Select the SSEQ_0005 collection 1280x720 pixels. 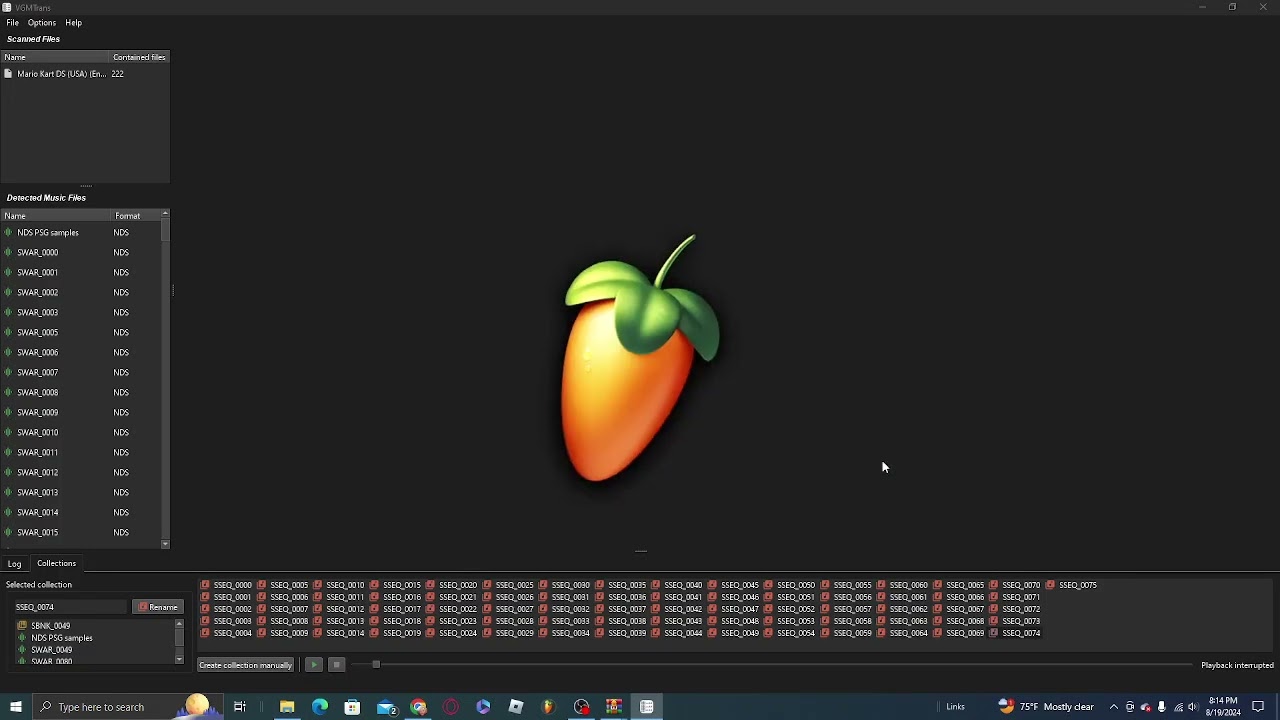click(283, 585)
